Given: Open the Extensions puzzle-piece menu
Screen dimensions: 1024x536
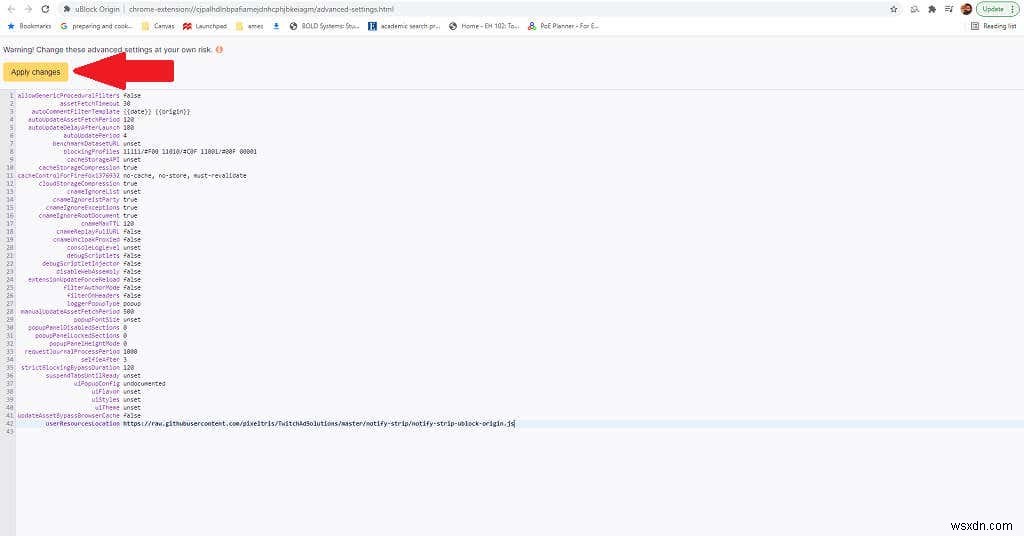Looking at the screenshot, I should tap(932, 9).
